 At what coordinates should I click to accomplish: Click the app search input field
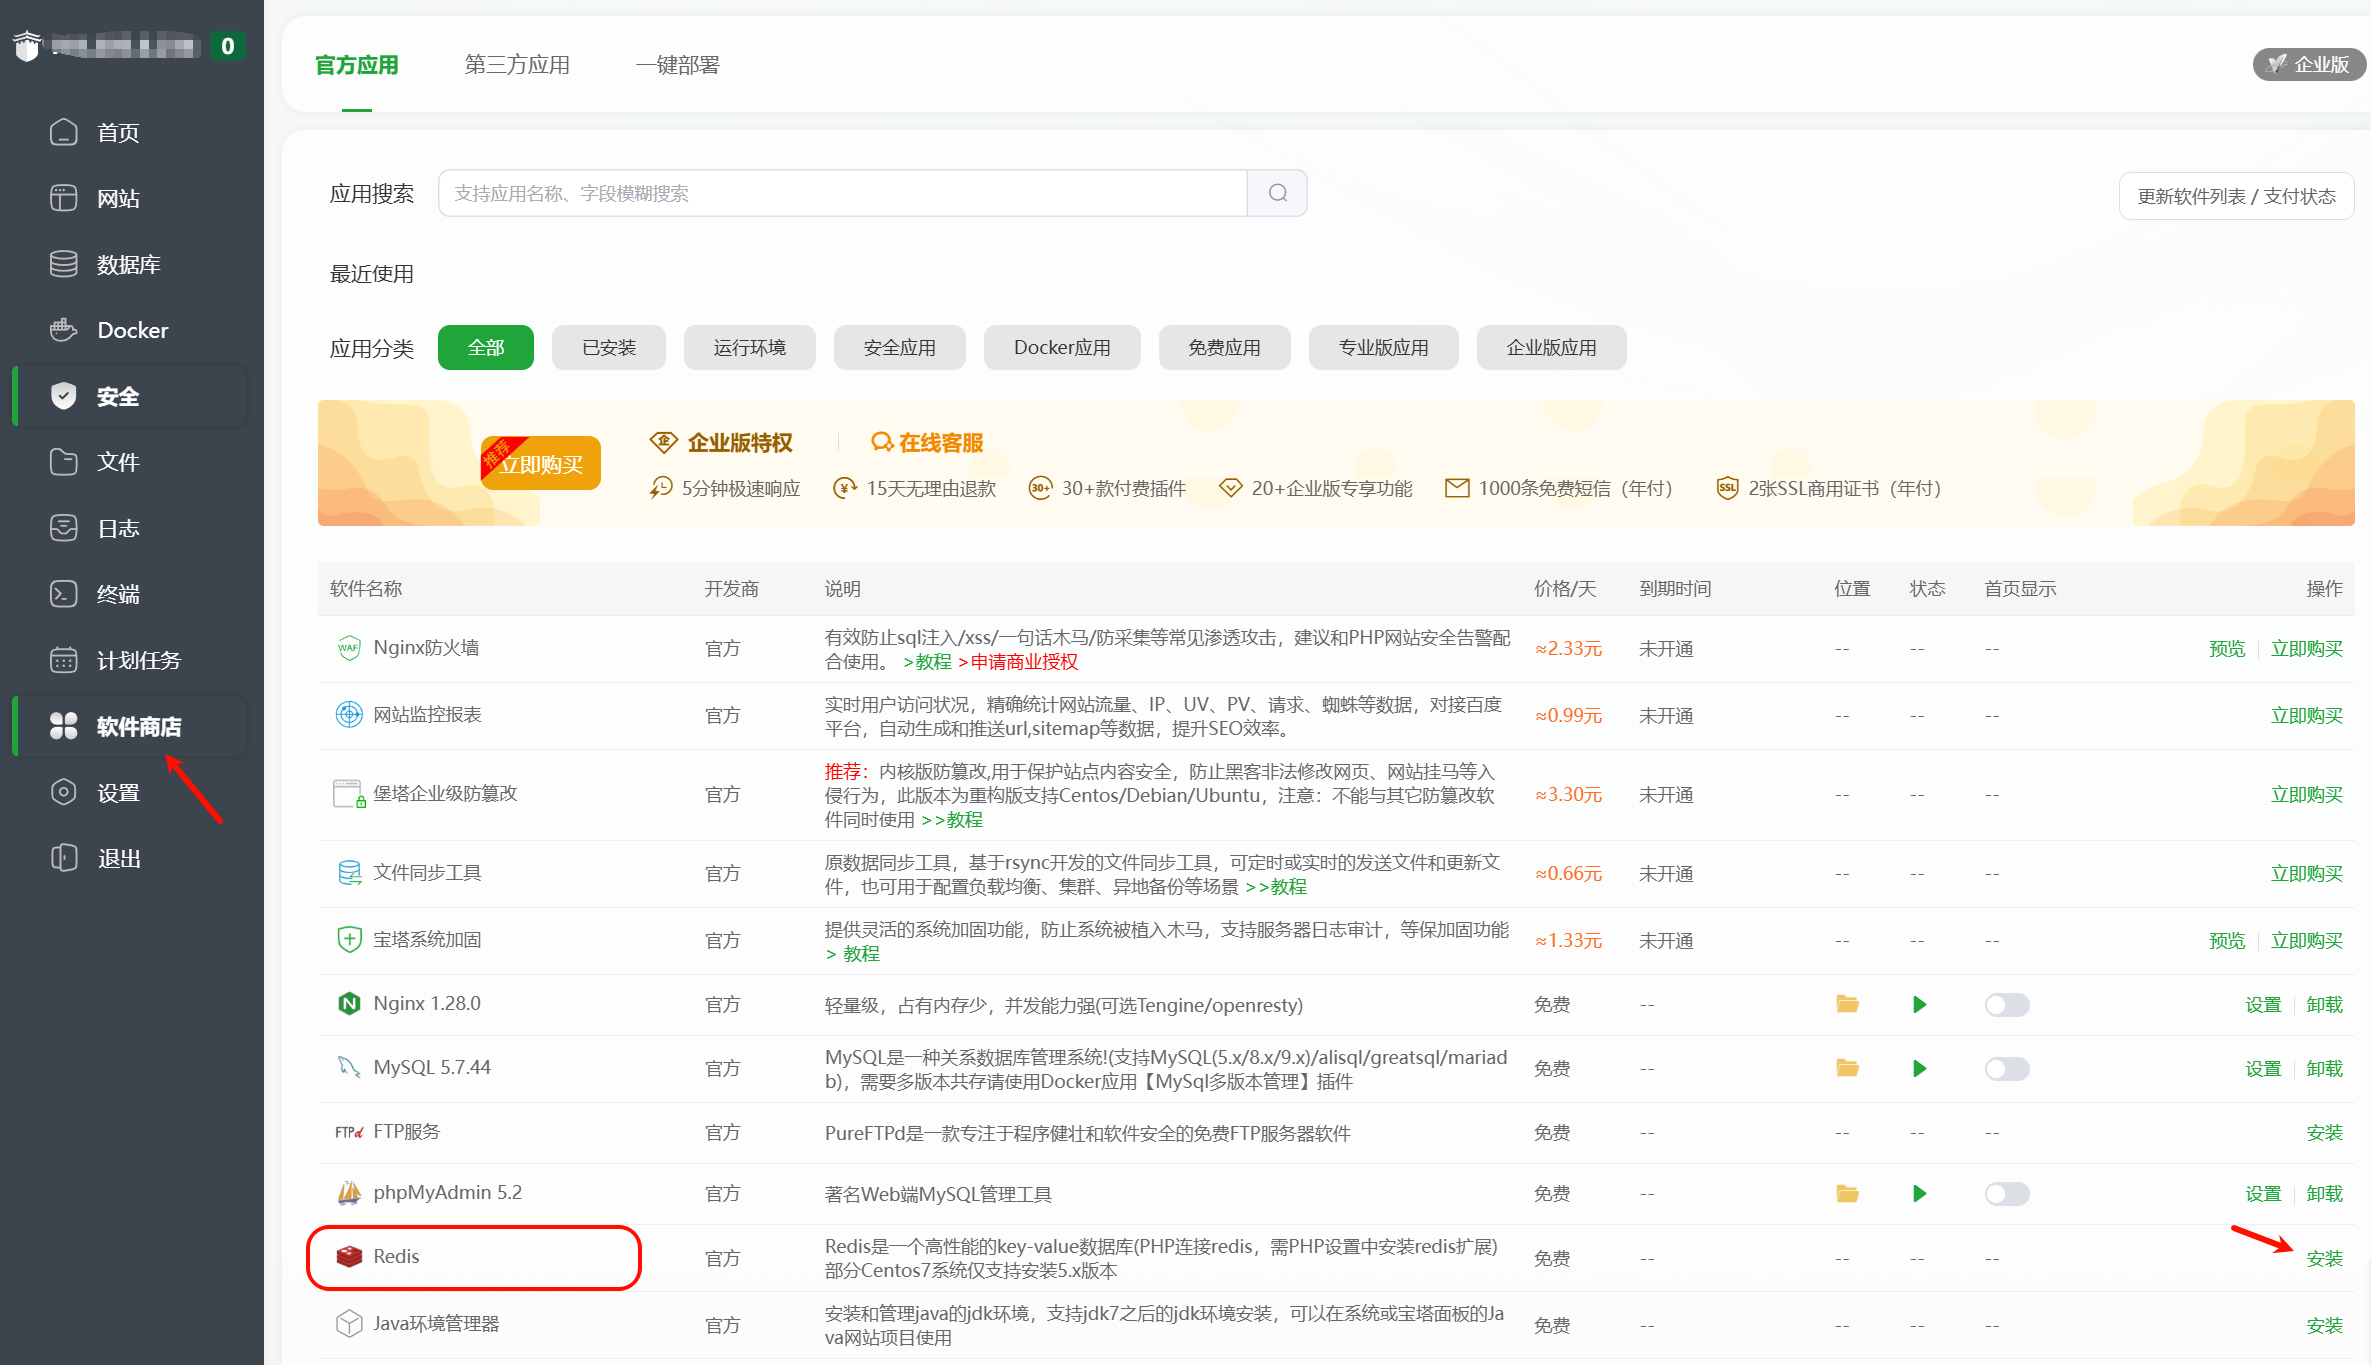pyautogui.click(x=842, y=193)
